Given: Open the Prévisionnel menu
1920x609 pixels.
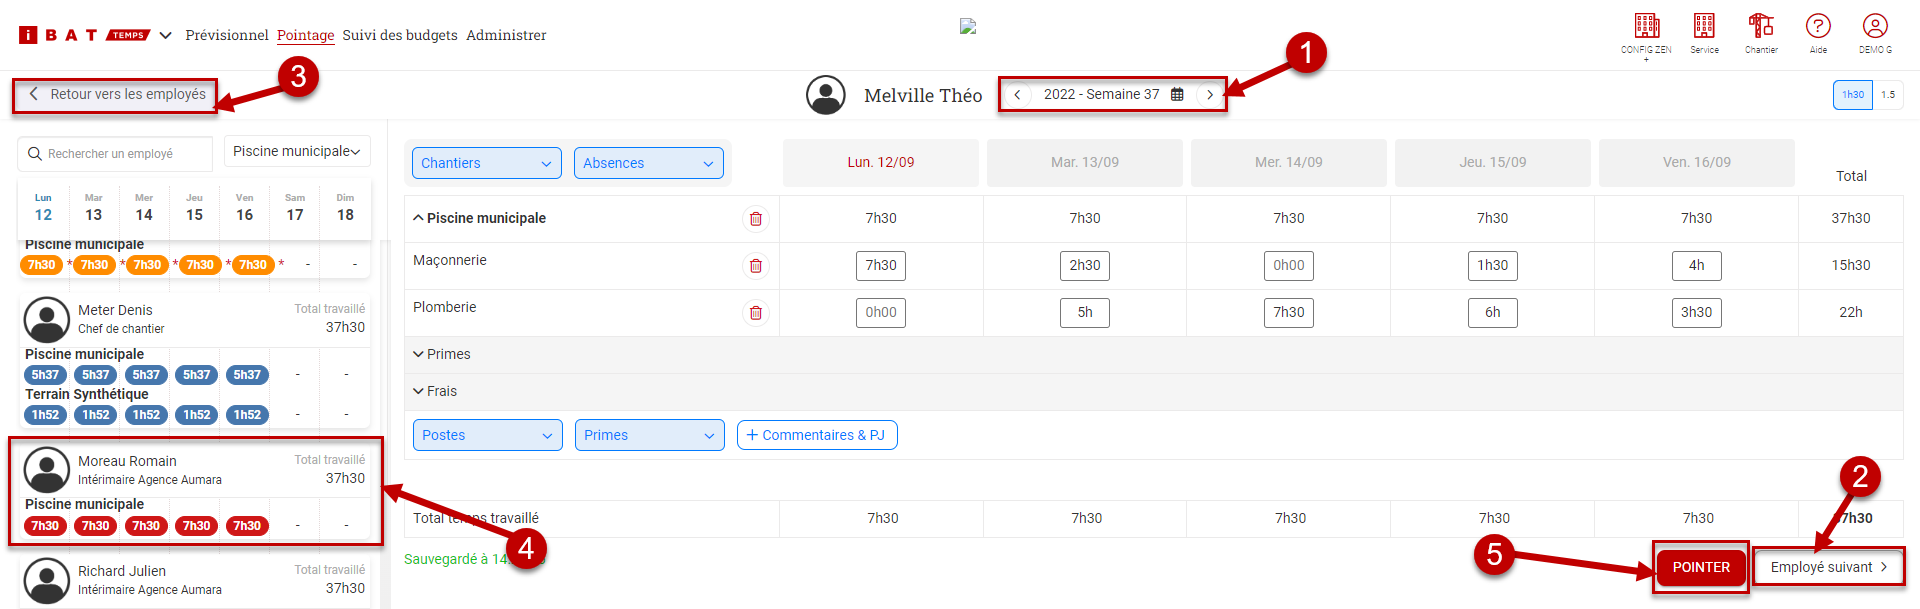Looking at the screenshot, I should [227, 35].
